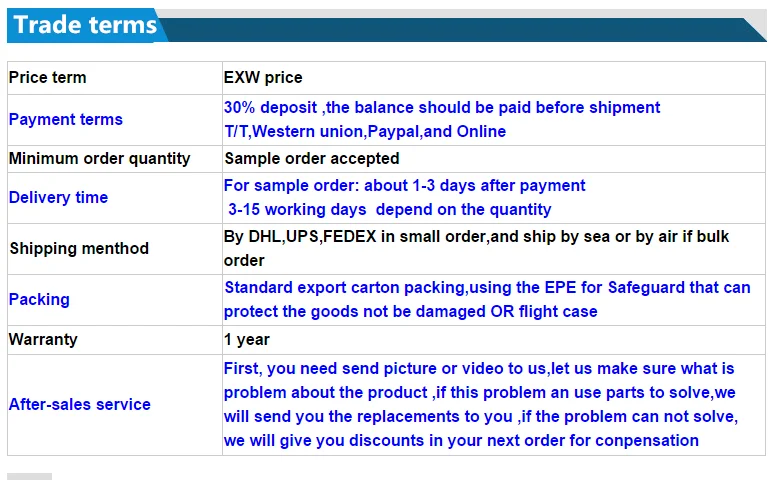Click the Trade terms header title
The width and height of the screenshot is (774, 480).
click(x=86, y=25)
